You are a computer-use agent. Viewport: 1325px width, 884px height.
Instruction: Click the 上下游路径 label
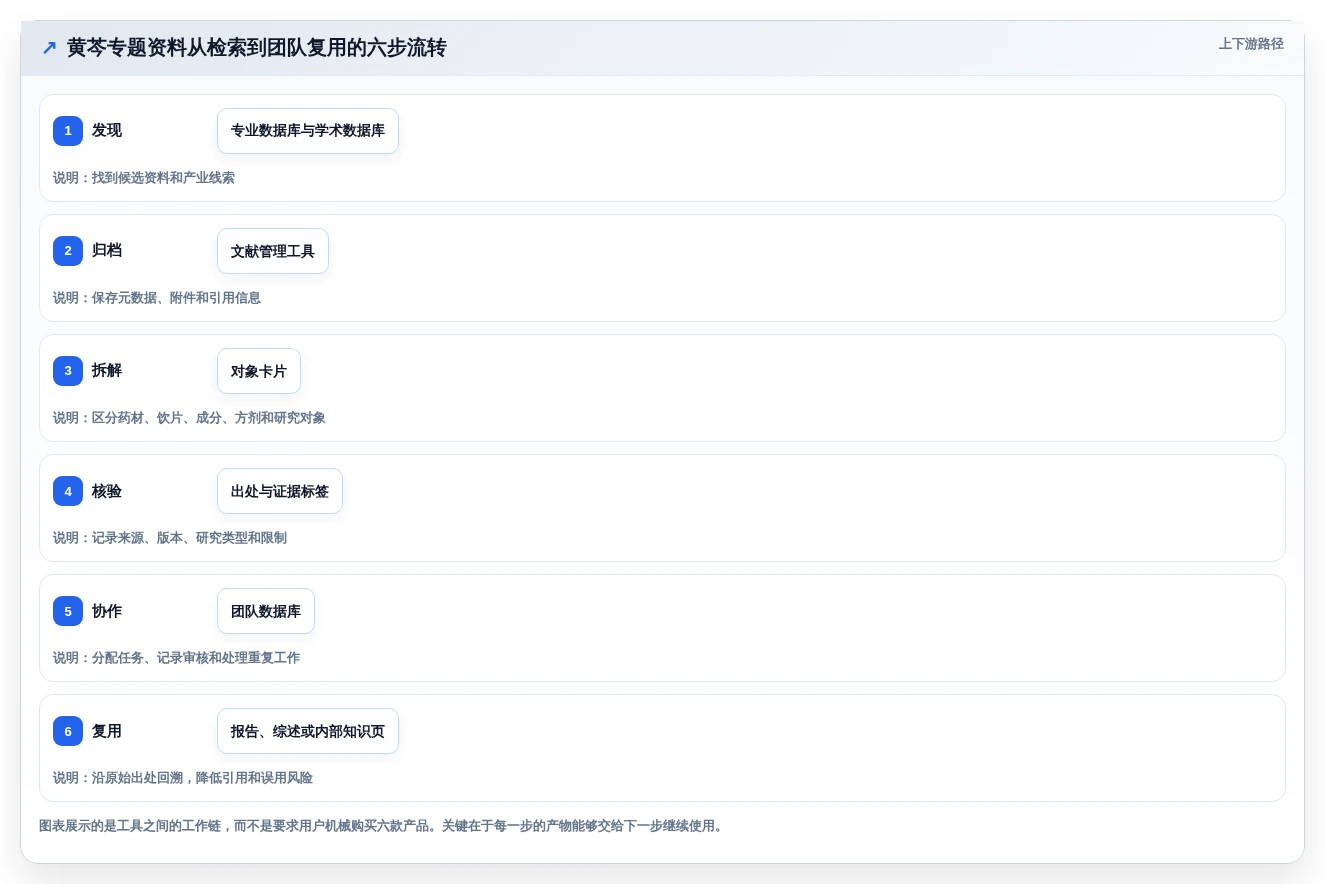tap(1251, 44)
